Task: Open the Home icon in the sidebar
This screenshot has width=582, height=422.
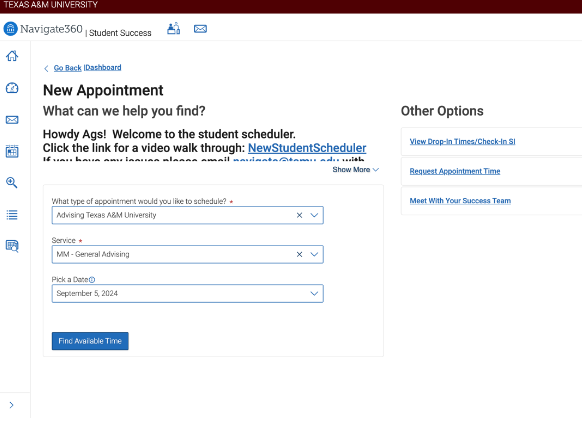Action: [12, 56]
